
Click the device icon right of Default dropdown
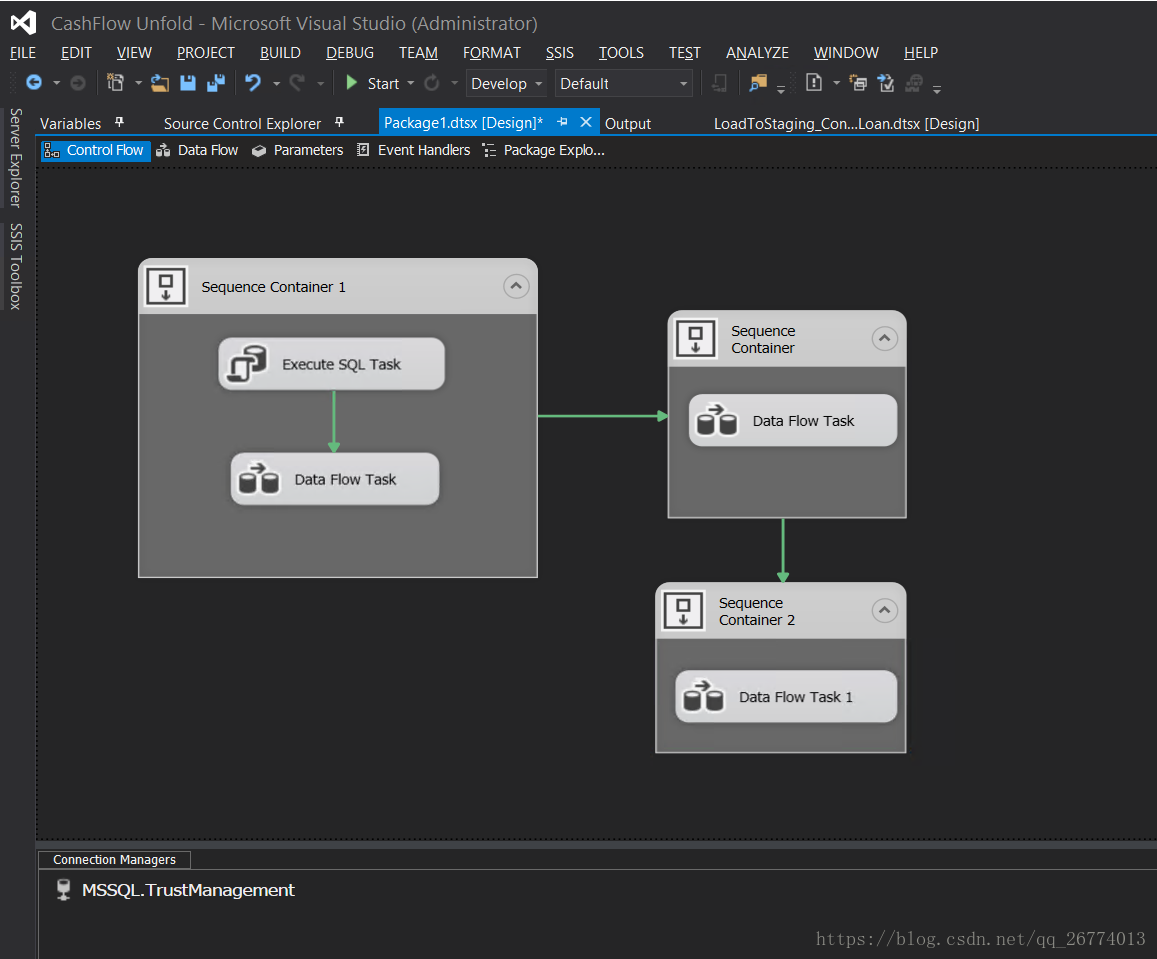tap(719, 83)
